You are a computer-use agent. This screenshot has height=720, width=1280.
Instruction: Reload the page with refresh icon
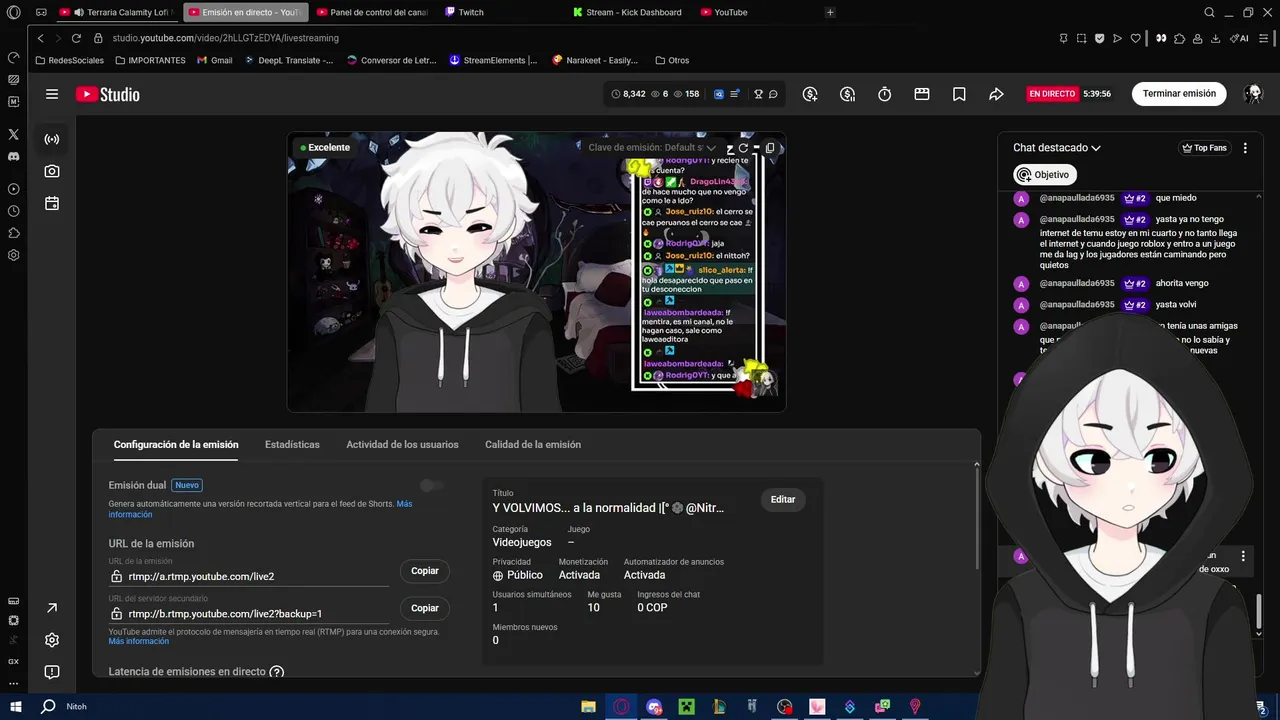click(76, 38)
